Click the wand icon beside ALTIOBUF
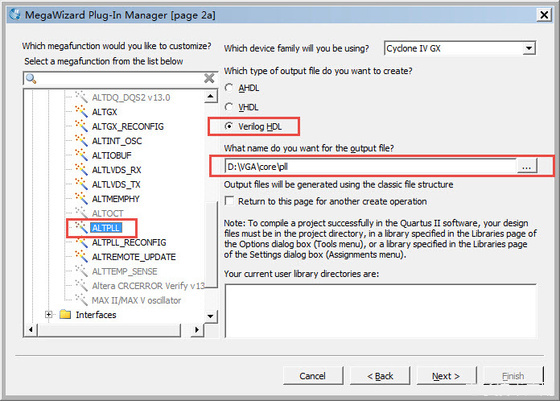 click(x=81, y=155)
